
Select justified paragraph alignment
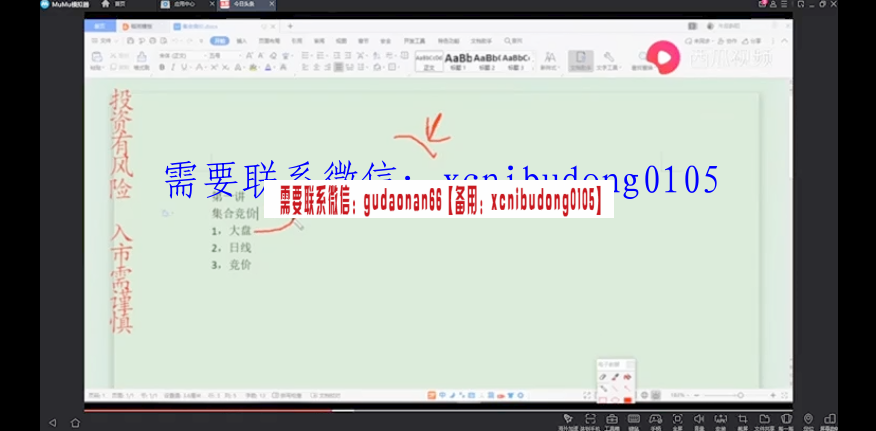(x=339, y=68)
